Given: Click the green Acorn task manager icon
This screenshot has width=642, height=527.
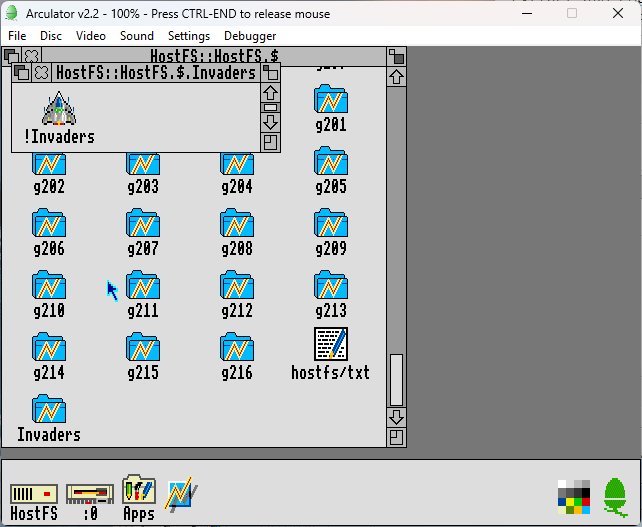Looking at the screenshot, I should point(615,497).
